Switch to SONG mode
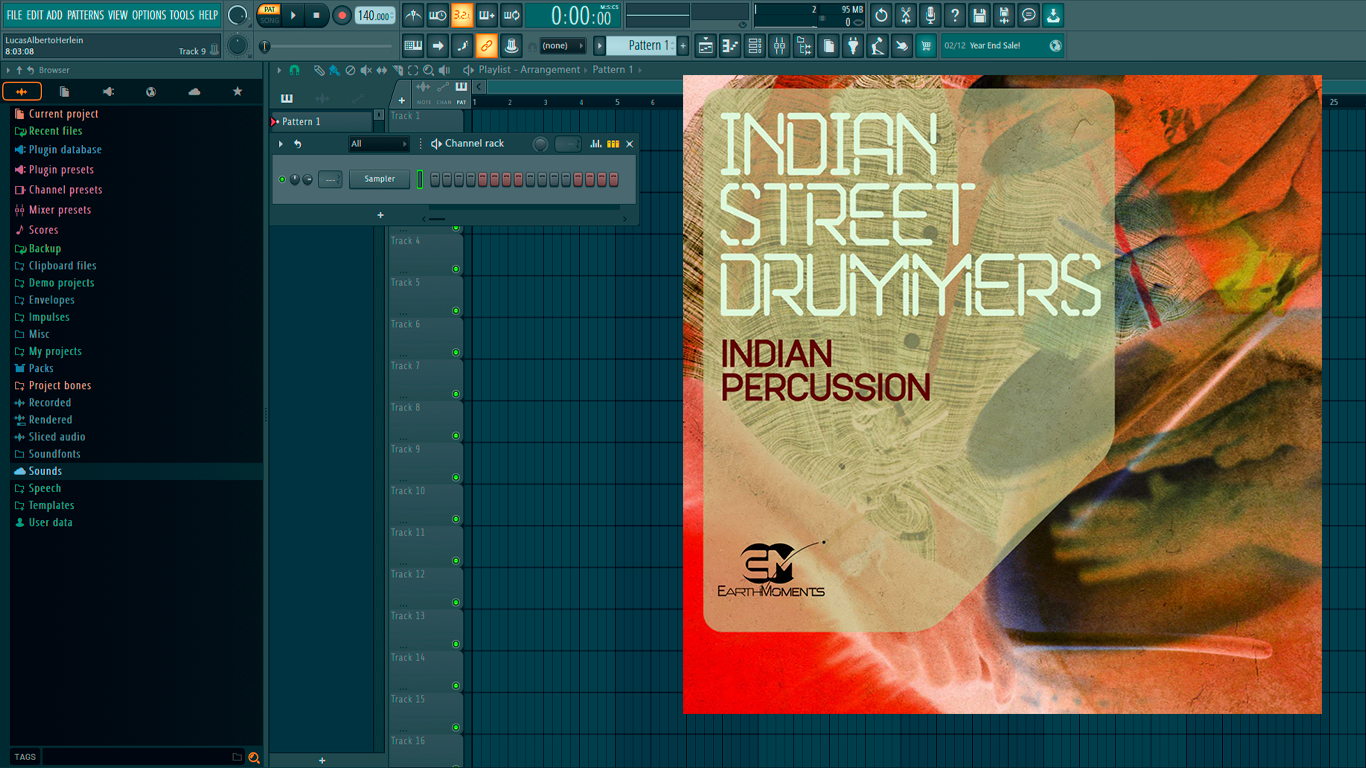Image resolution: width=1366 pixels, height=768 pixels. pos(269,20)
